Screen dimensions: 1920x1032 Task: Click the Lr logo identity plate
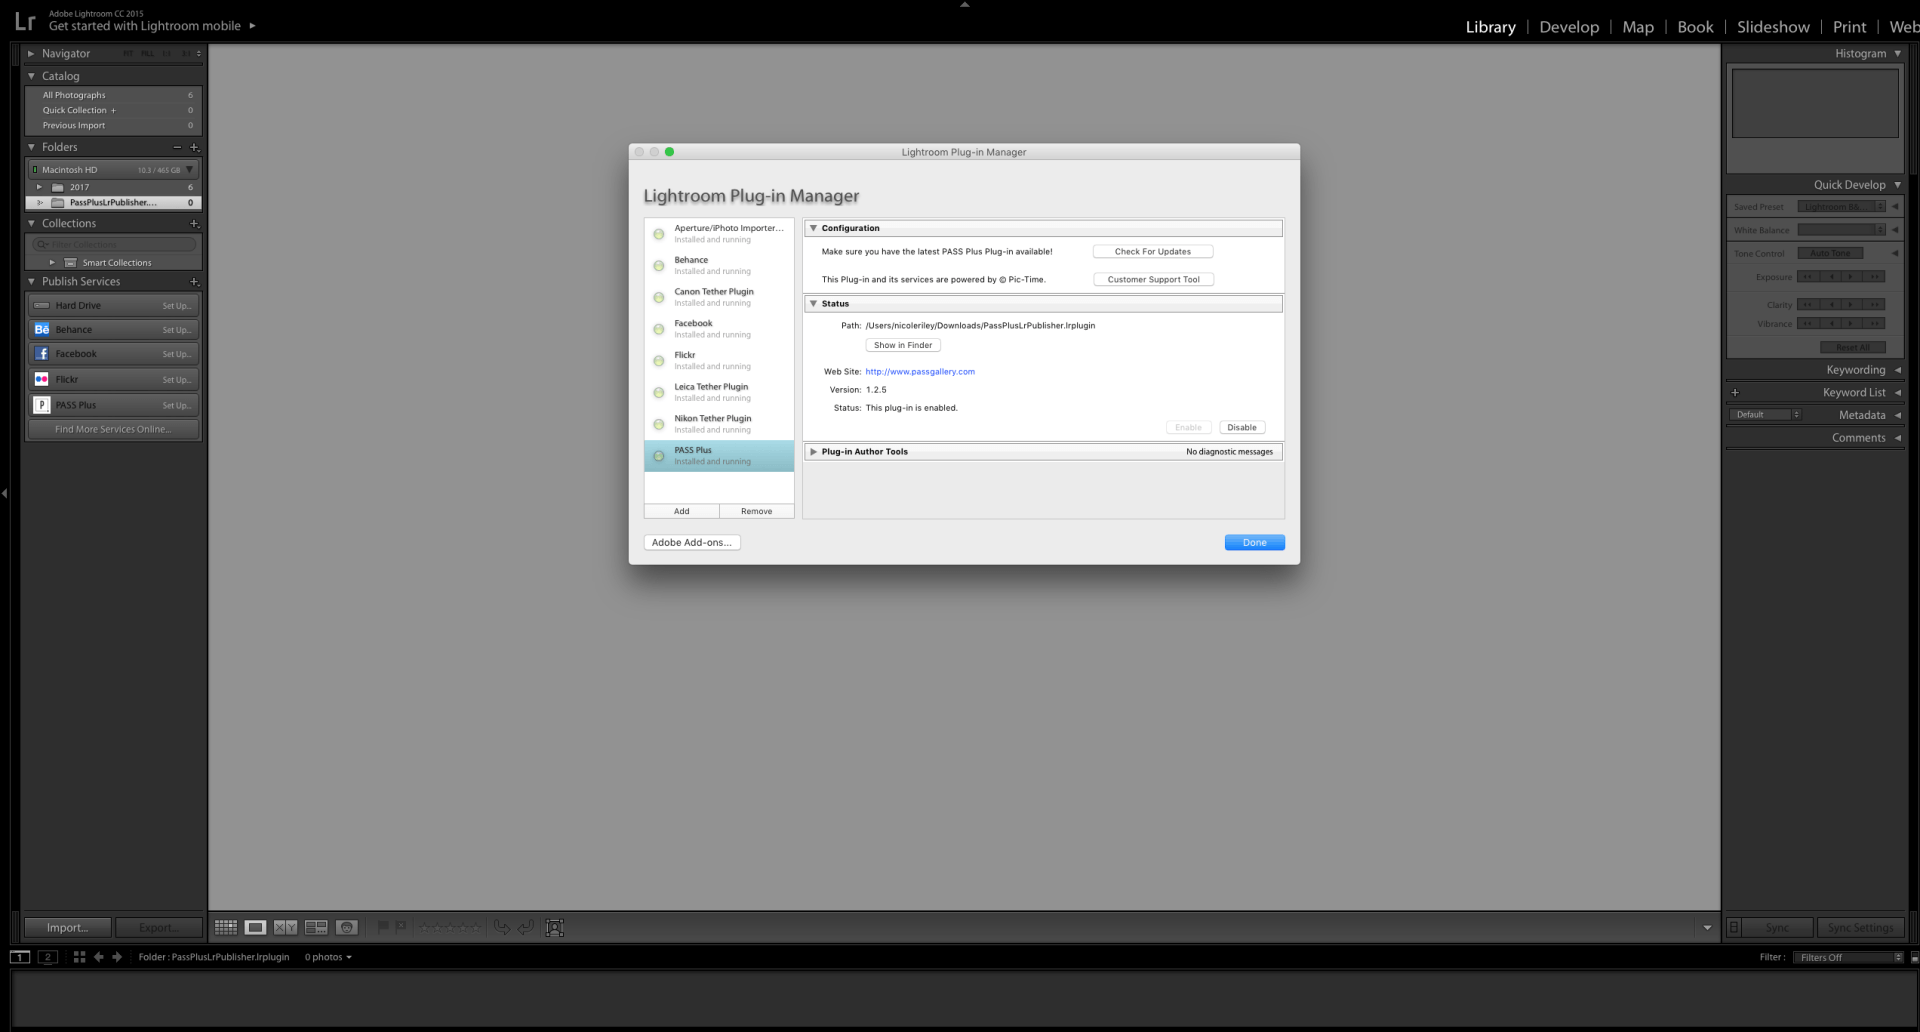[x=25, y=21]
